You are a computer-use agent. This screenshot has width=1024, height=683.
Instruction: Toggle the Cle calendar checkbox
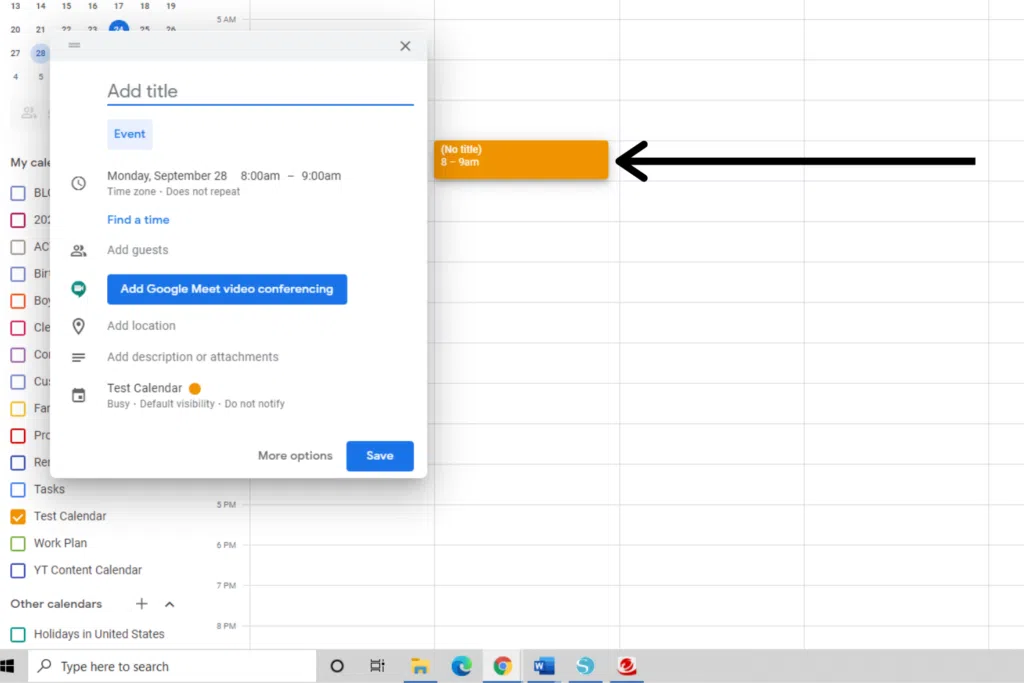18,328
